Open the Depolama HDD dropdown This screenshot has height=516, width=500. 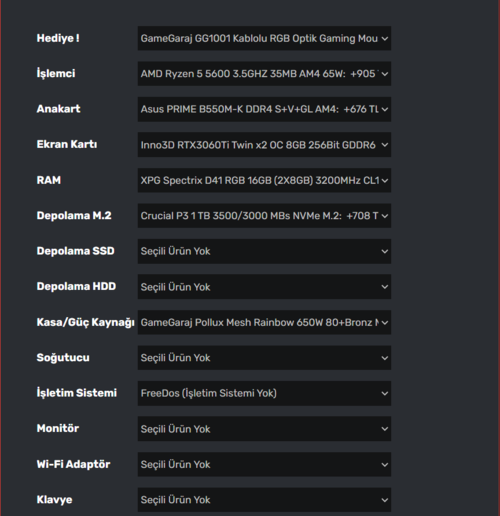click(x=264, y=287)
